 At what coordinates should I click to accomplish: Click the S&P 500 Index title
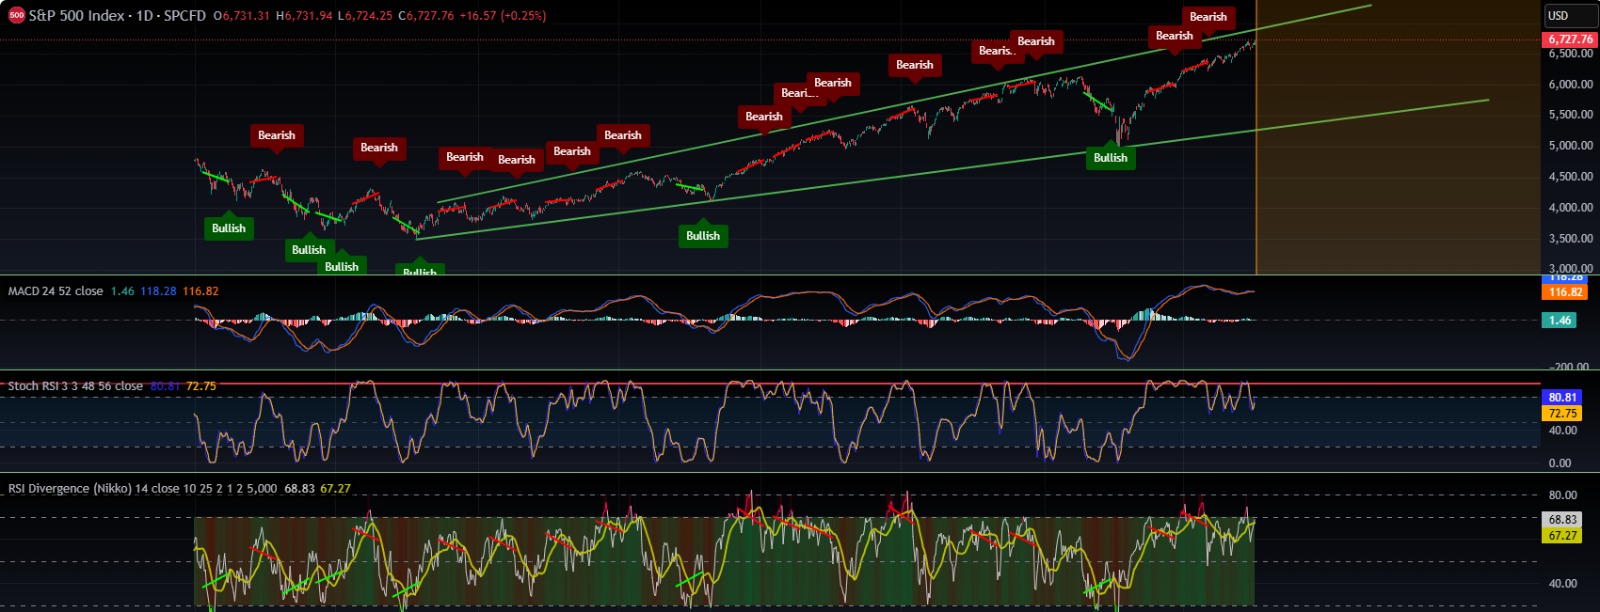pos(77,16)
